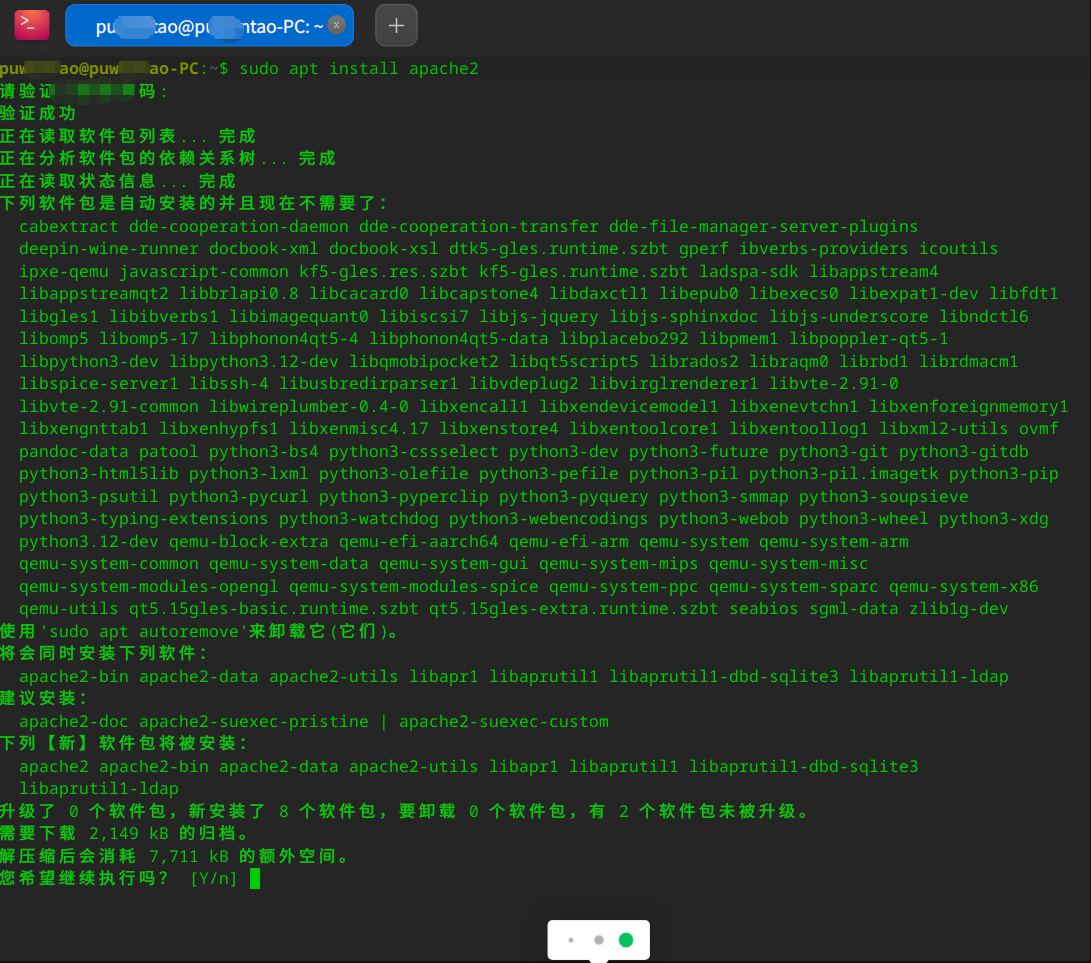Click the package name "librdmacm1"
The image size is (1091, 963).
tap(969, 362)
